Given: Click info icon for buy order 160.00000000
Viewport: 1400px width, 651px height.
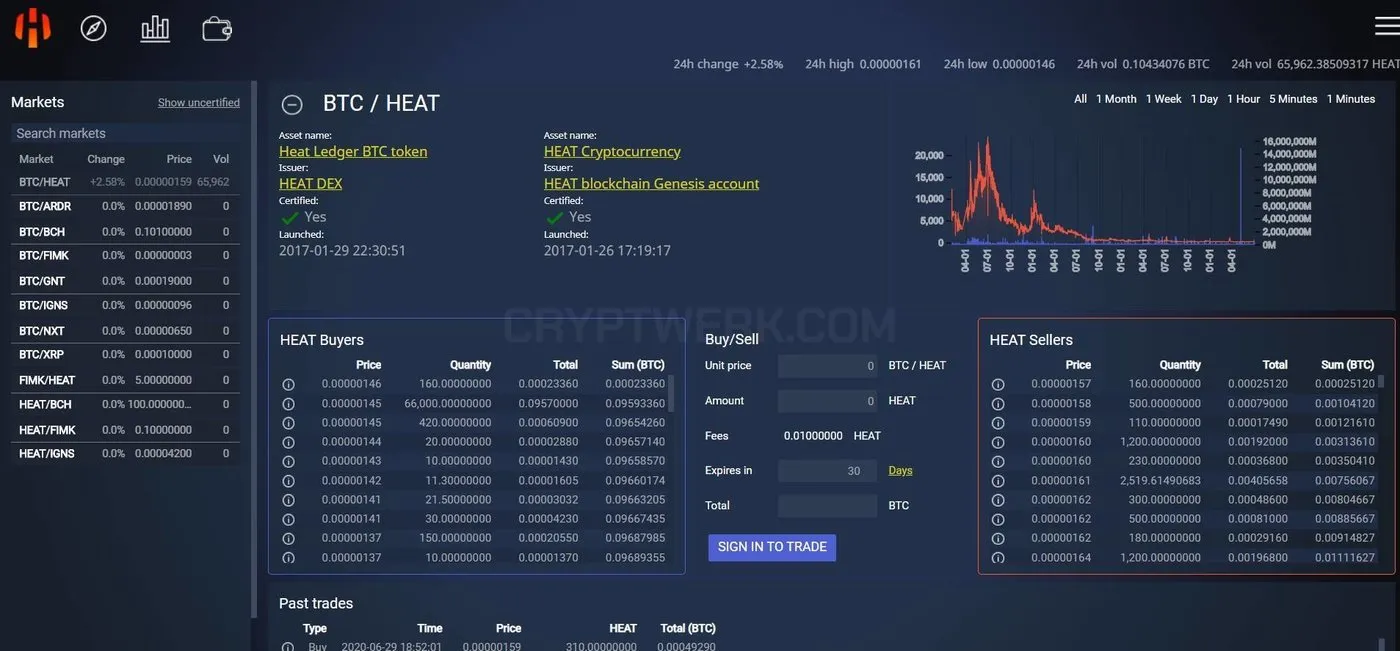Looking at the screenshot, I should [x=288, y=384].
